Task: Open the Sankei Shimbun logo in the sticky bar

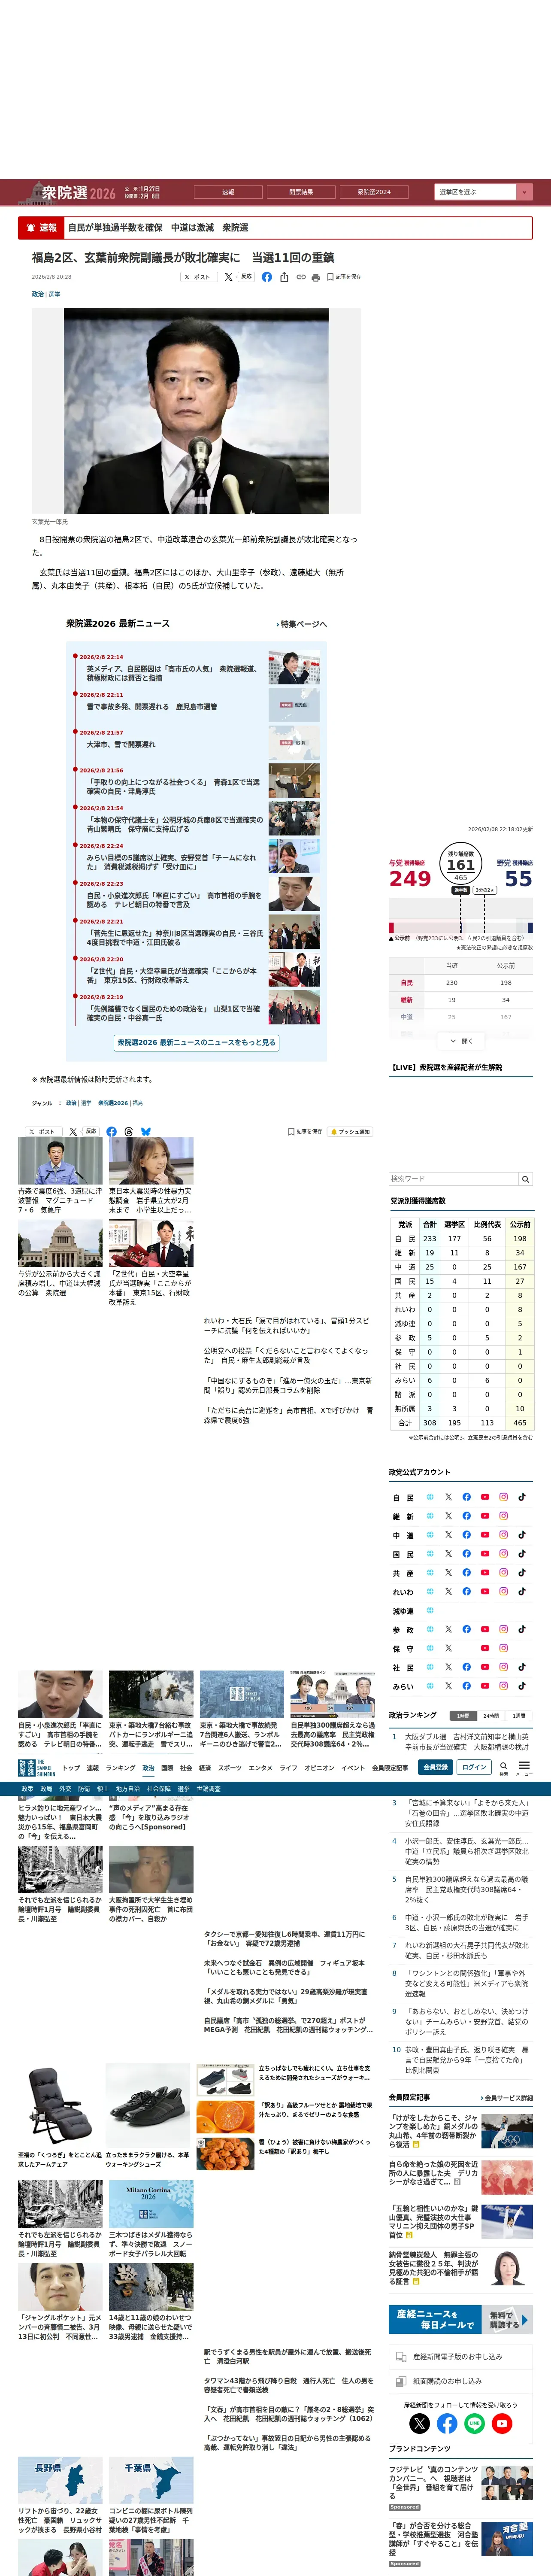Action: click(x=37, y=1767)
